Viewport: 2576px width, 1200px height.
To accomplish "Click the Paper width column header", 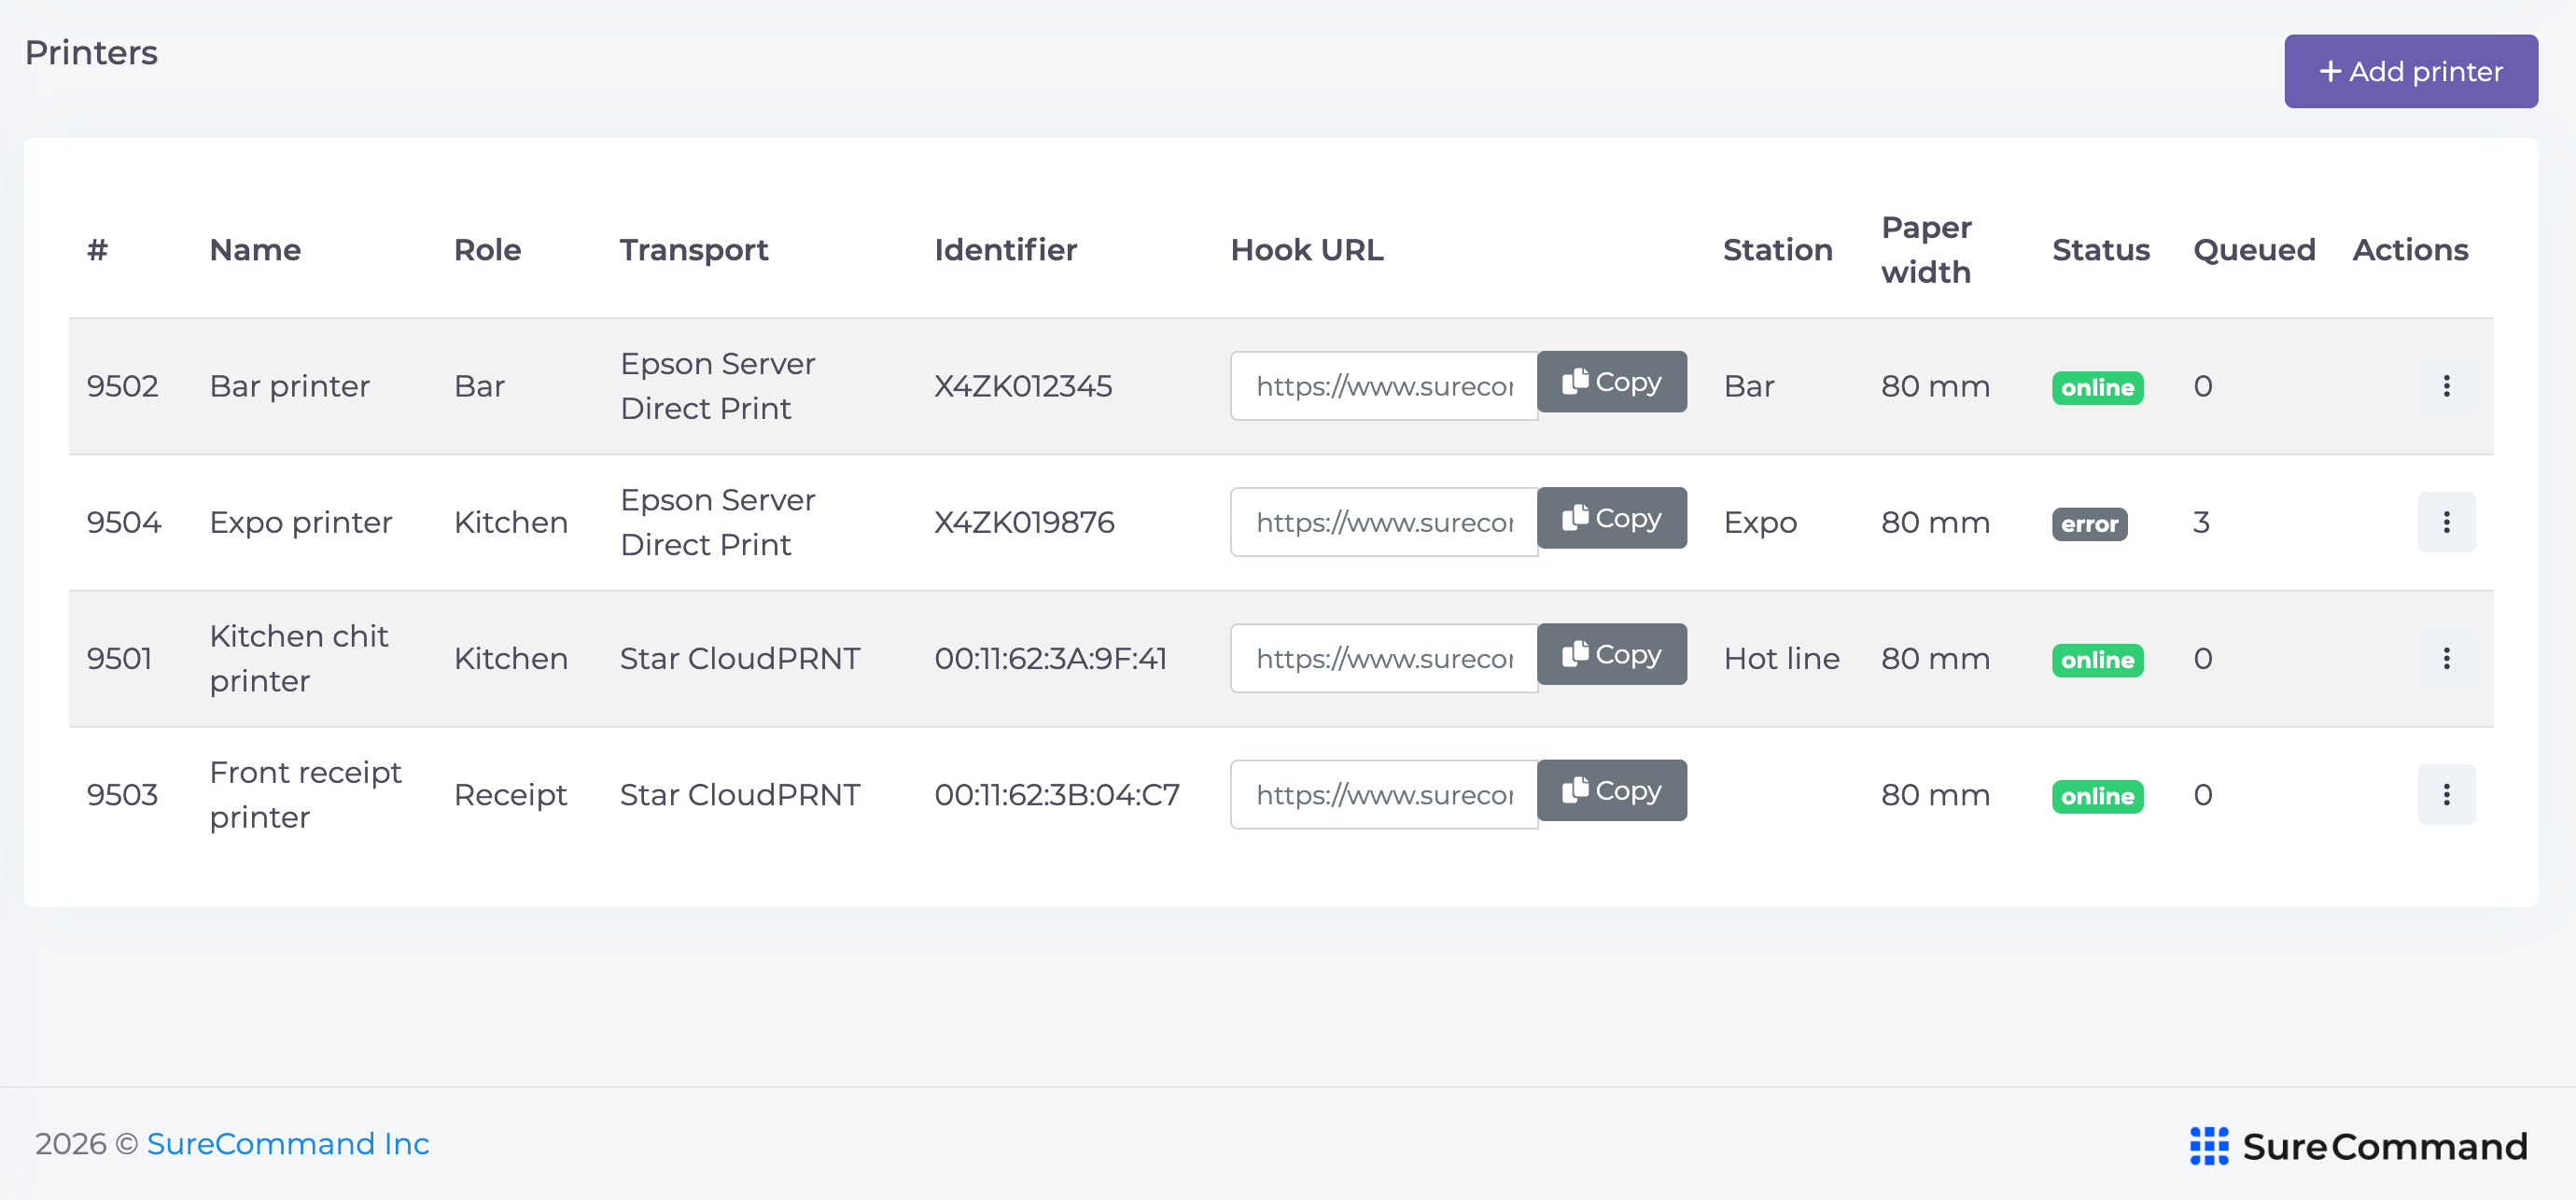I will coord(1926,249).
